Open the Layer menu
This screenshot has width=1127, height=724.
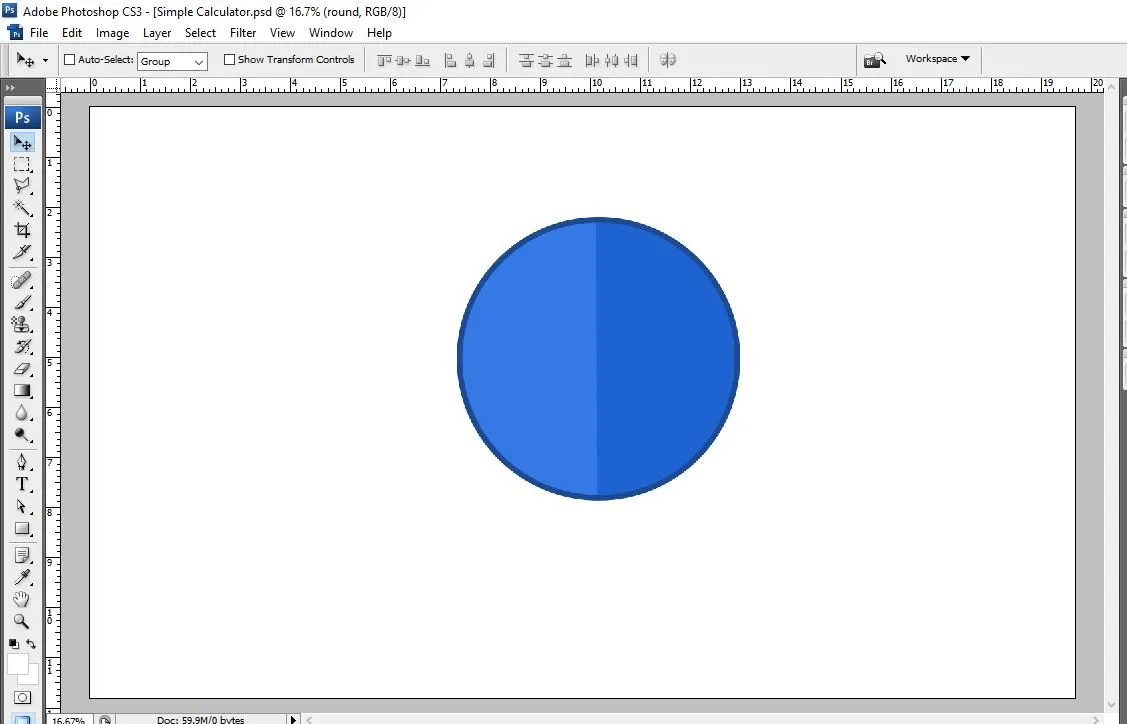point(157,33)
